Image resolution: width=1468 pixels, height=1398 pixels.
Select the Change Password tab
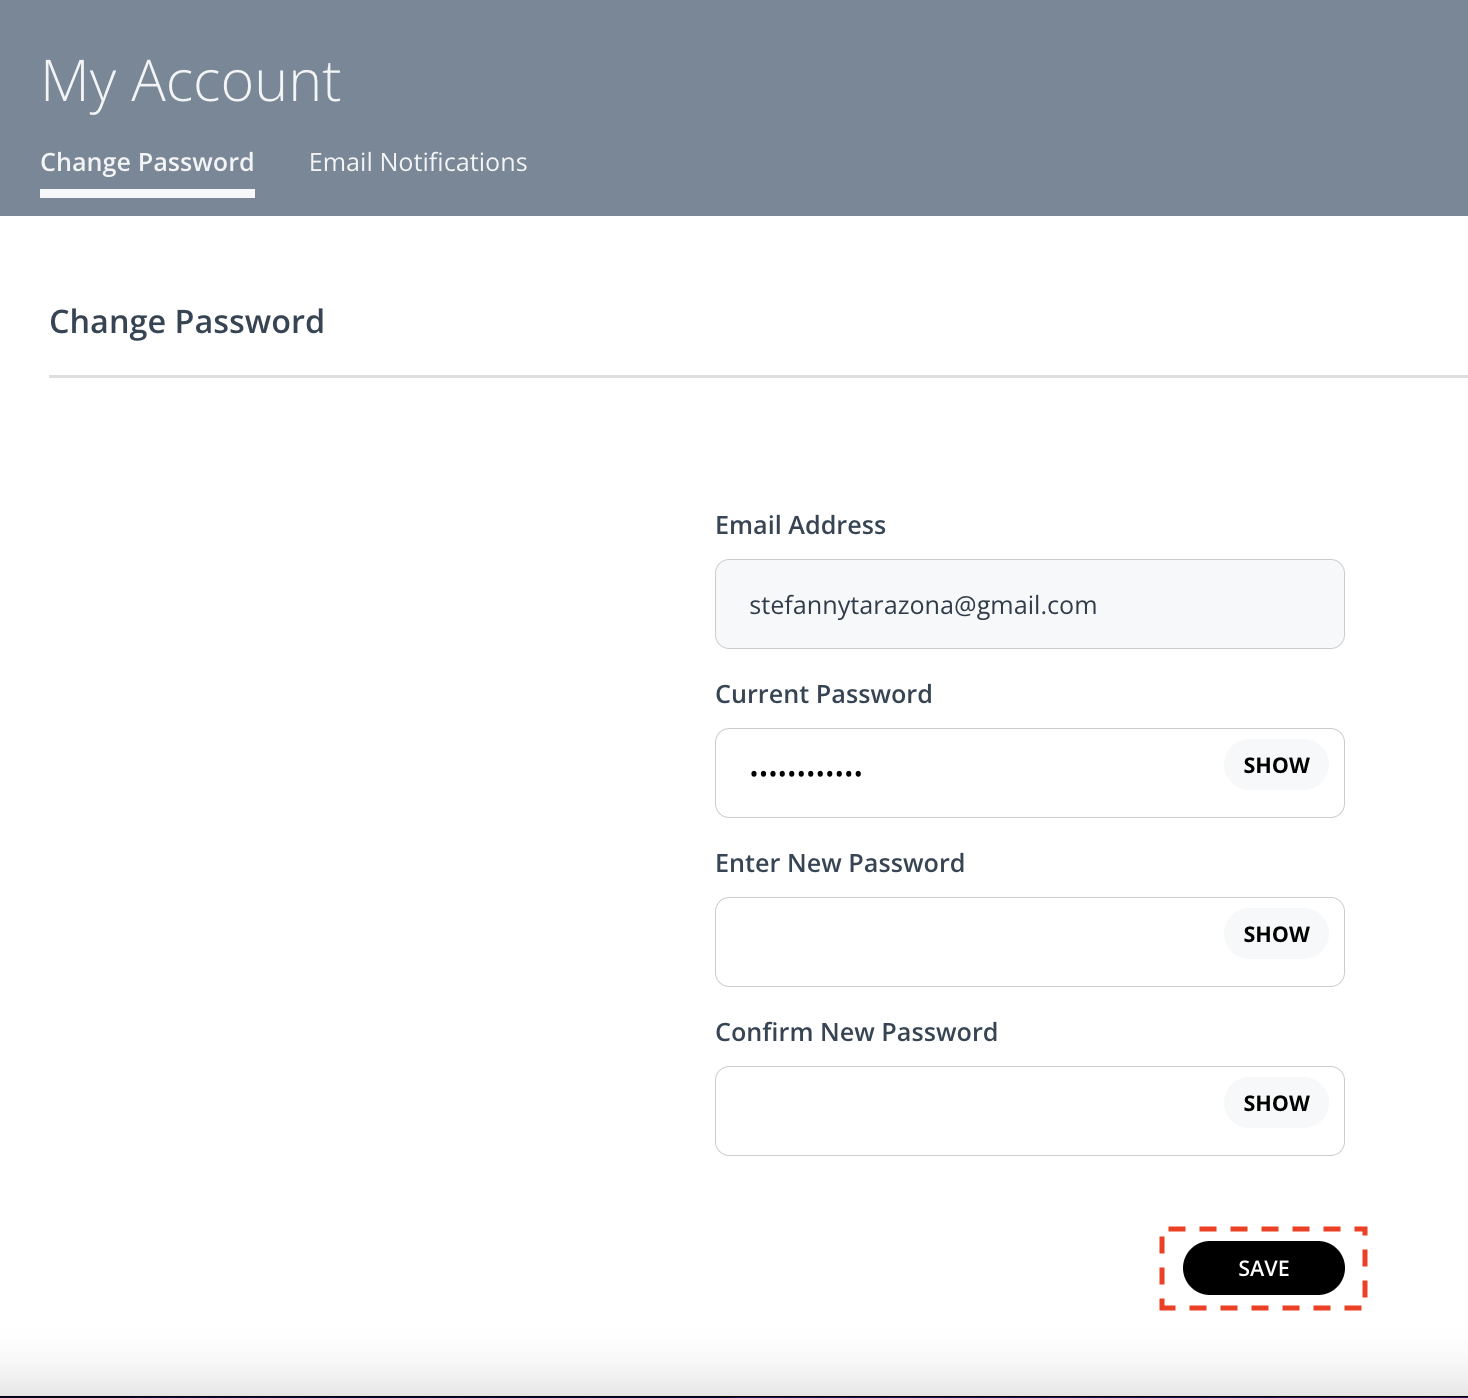click(147, 162)
